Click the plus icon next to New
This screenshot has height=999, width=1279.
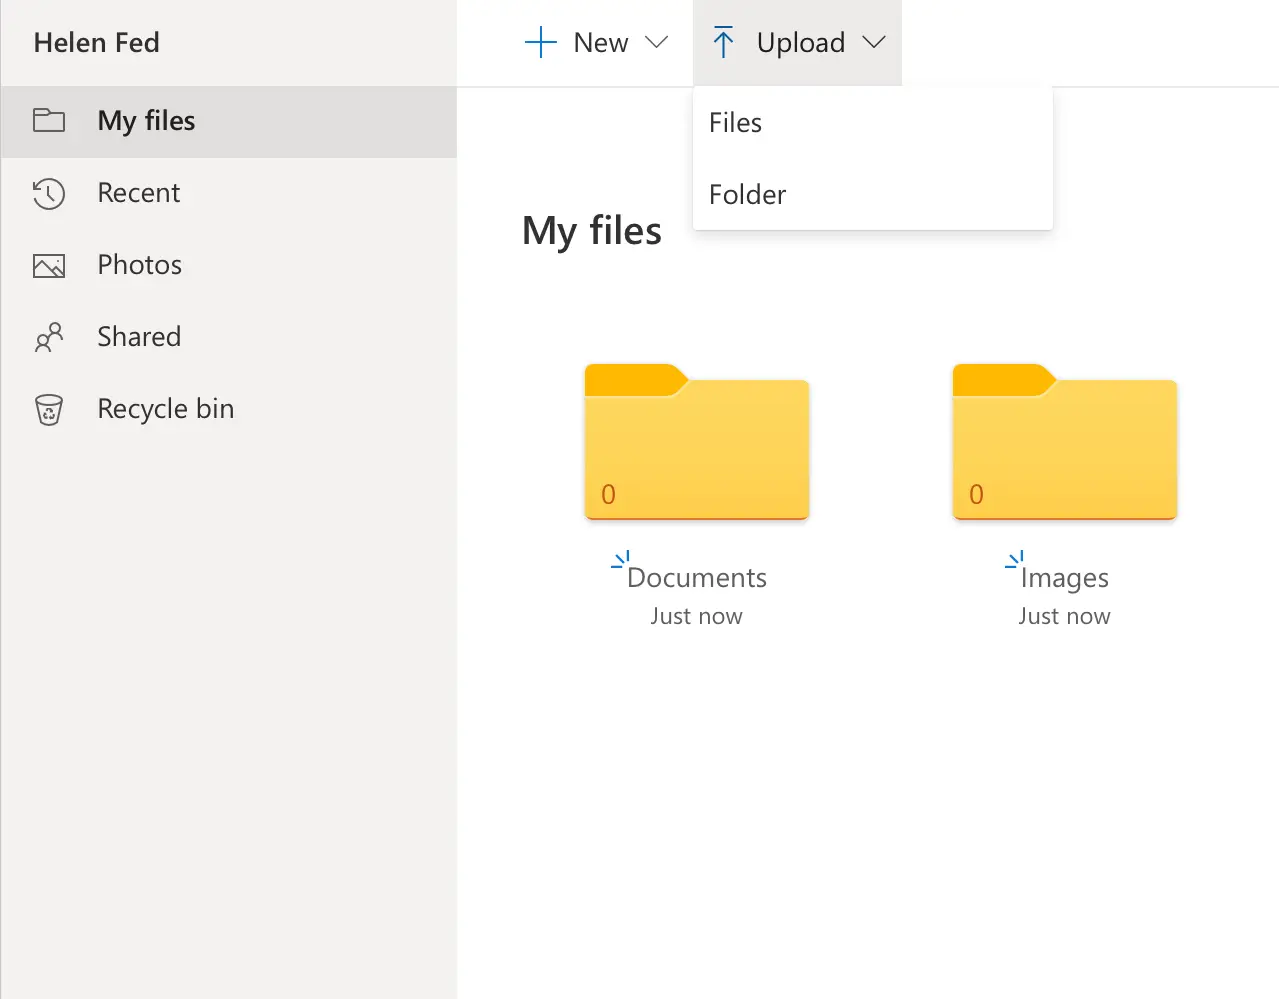click(540, 42)
